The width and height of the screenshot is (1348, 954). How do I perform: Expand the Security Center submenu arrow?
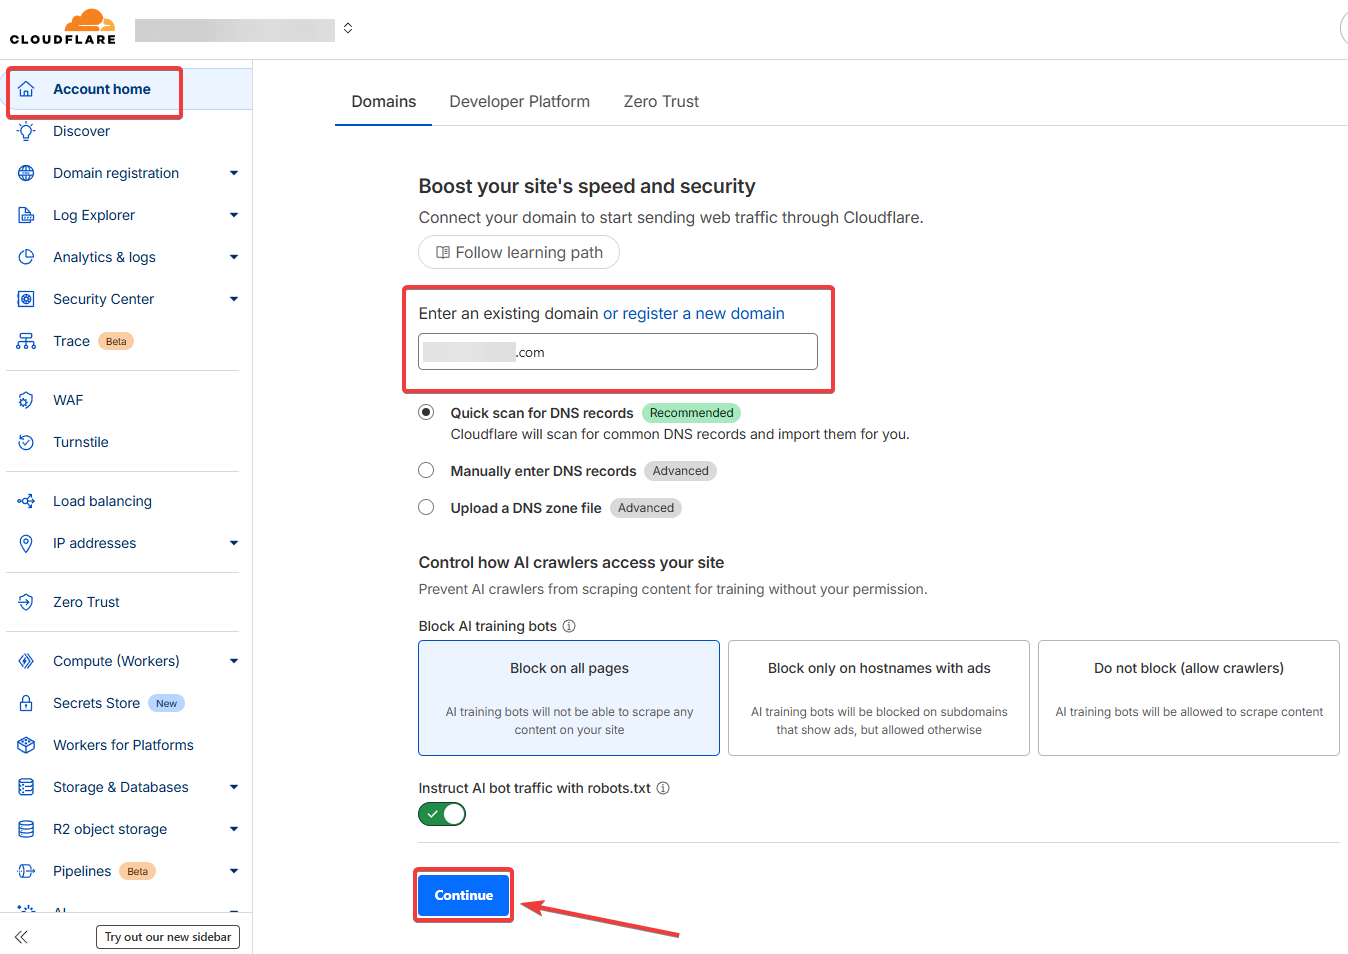click(x=234, y=299)
